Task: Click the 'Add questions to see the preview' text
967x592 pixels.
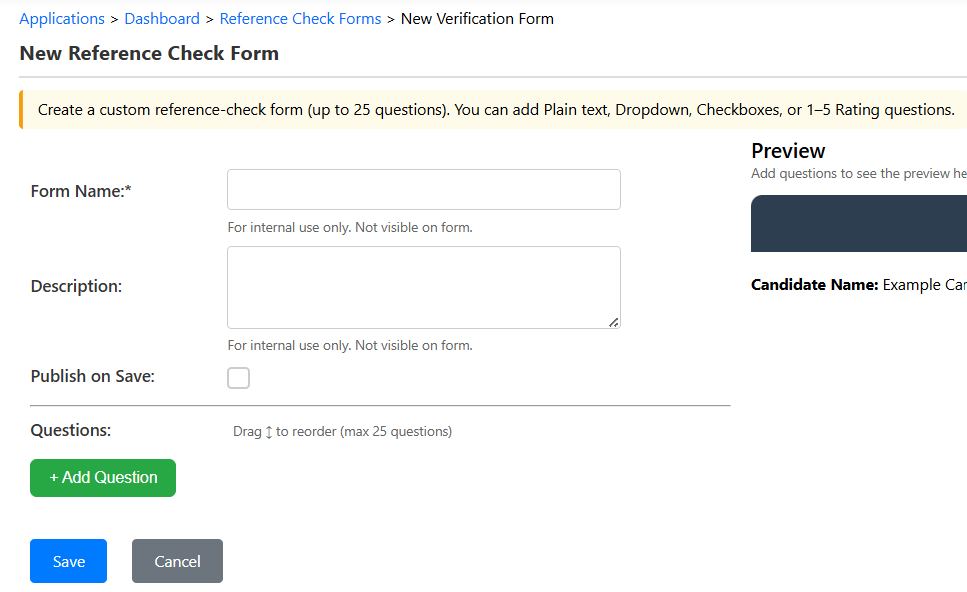Action: [857, 173]
